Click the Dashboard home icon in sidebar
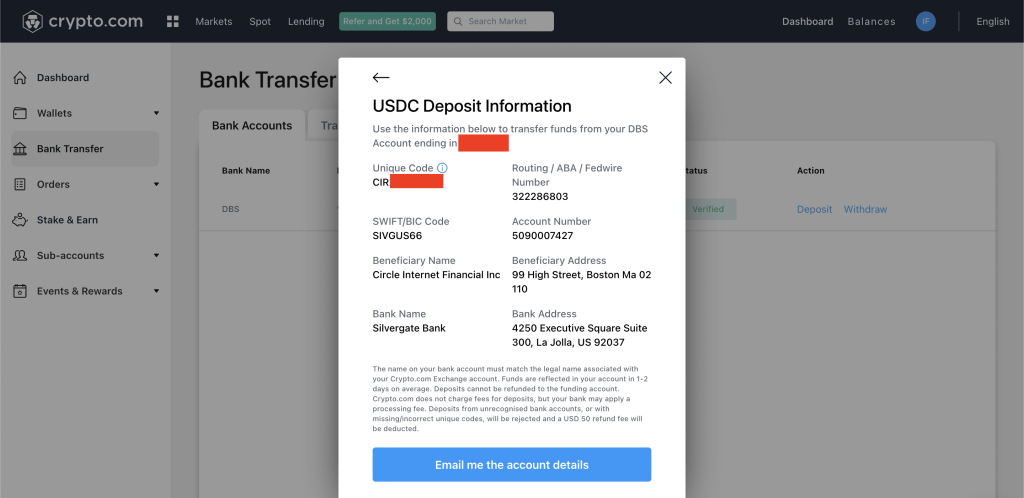Screen dimensions: 1024x498 [20, 78]
